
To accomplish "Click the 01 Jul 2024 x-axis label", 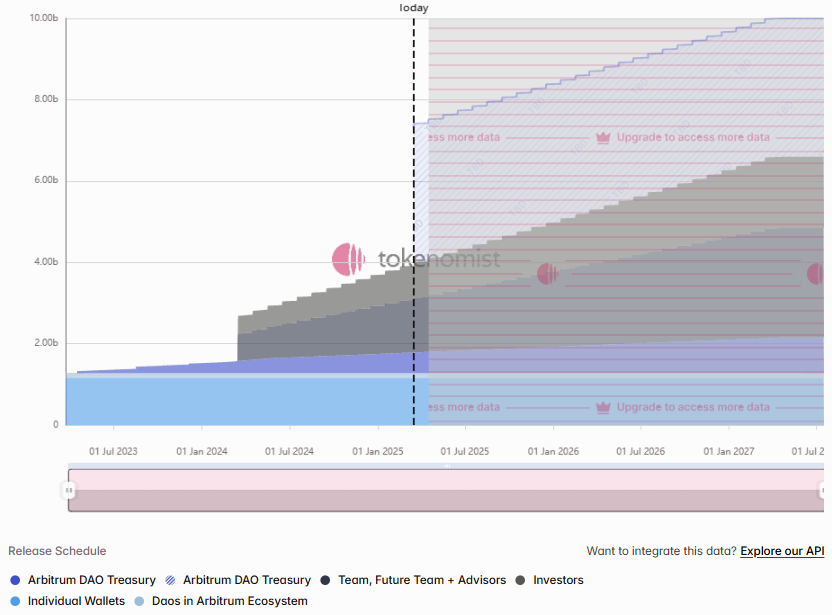I will [289, 452].
